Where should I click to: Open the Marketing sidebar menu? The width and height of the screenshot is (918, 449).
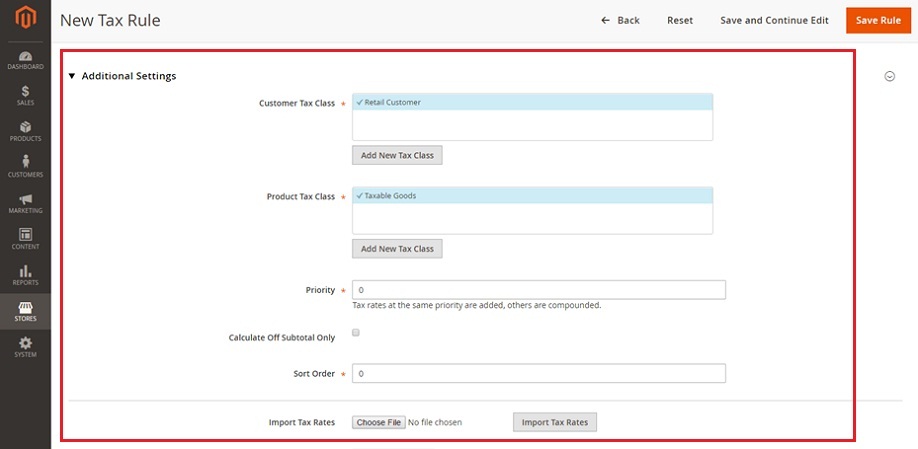pyautogui.click(x=25, y=203)
